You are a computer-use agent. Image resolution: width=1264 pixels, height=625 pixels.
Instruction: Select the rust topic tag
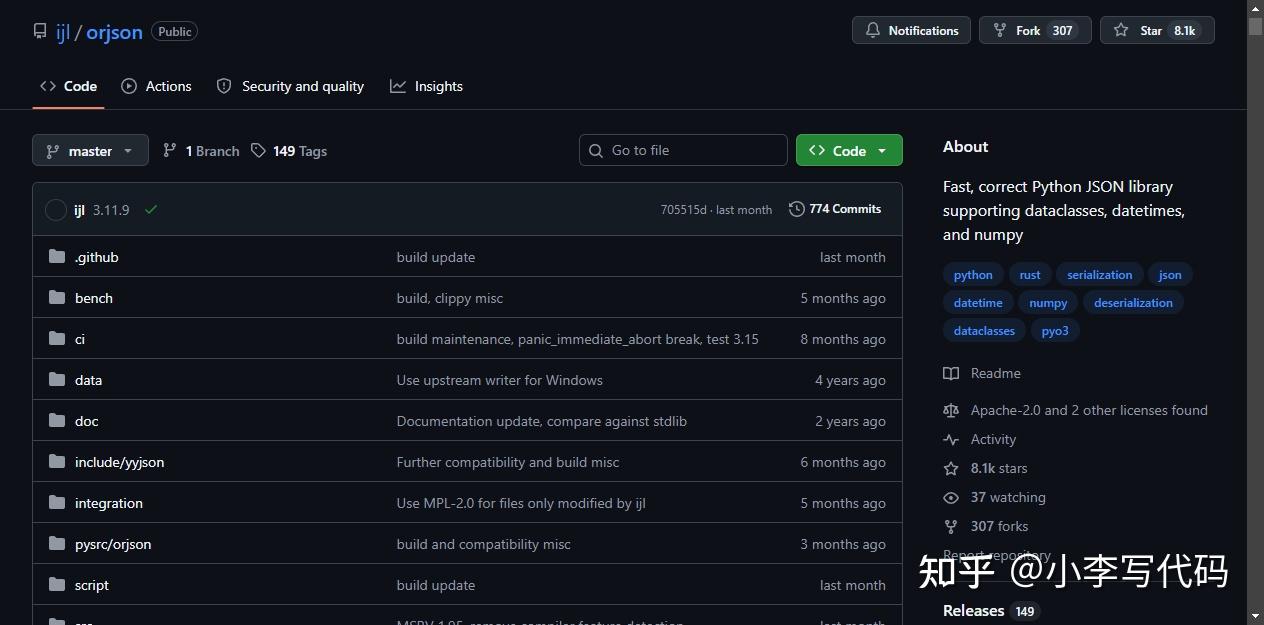point(1030,275)
